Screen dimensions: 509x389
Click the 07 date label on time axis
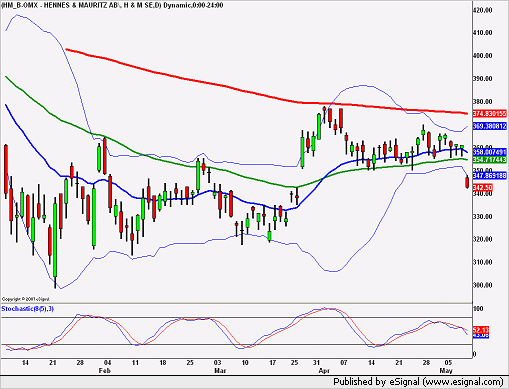click(x=344, y=363)
